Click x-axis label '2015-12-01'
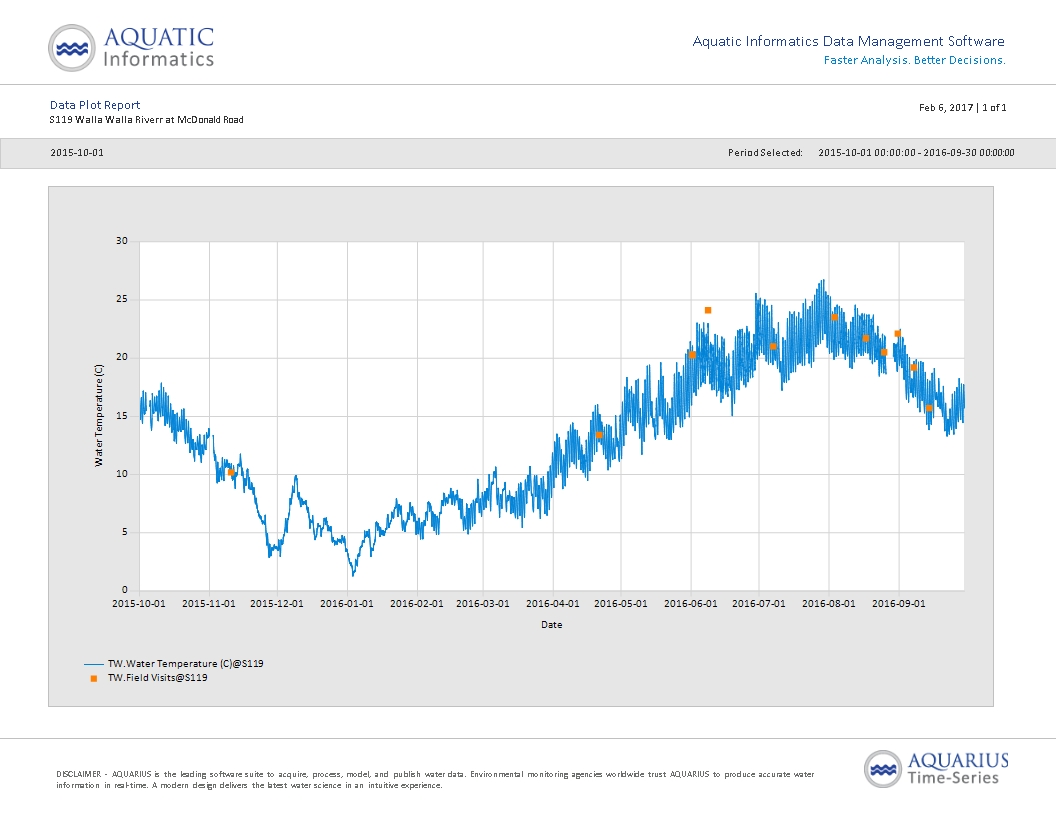Viewport: 1056px width, 816px height. coord(277,604)
